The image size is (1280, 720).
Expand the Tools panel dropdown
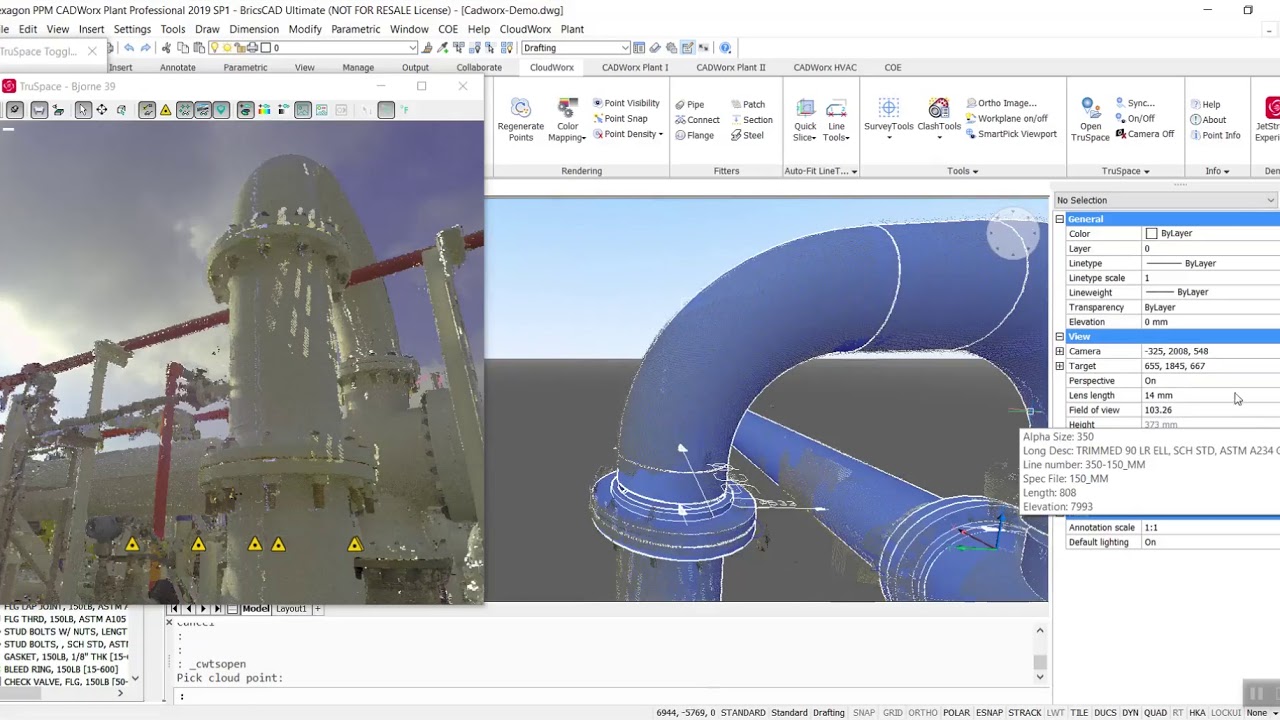[x=962, y=171]
